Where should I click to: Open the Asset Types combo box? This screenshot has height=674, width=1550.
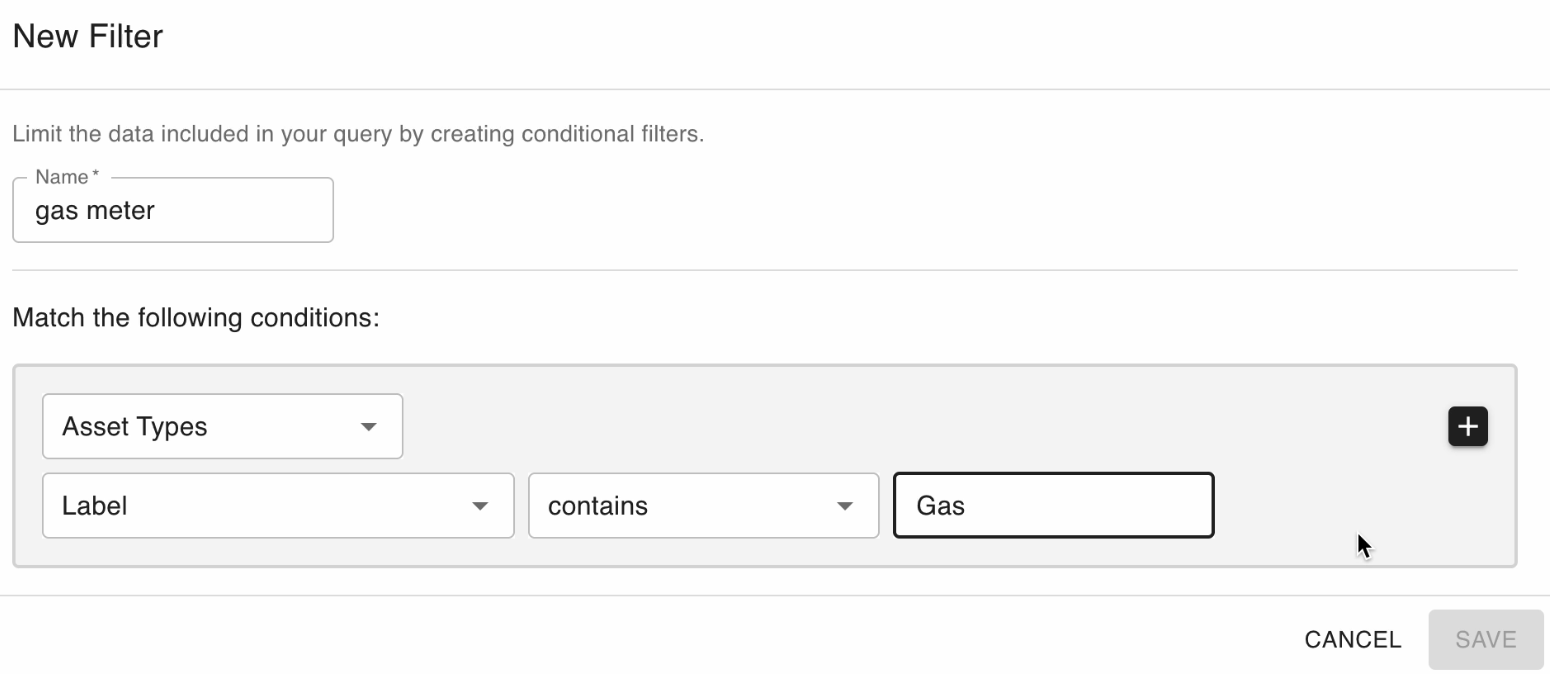[x=222, y=427]
